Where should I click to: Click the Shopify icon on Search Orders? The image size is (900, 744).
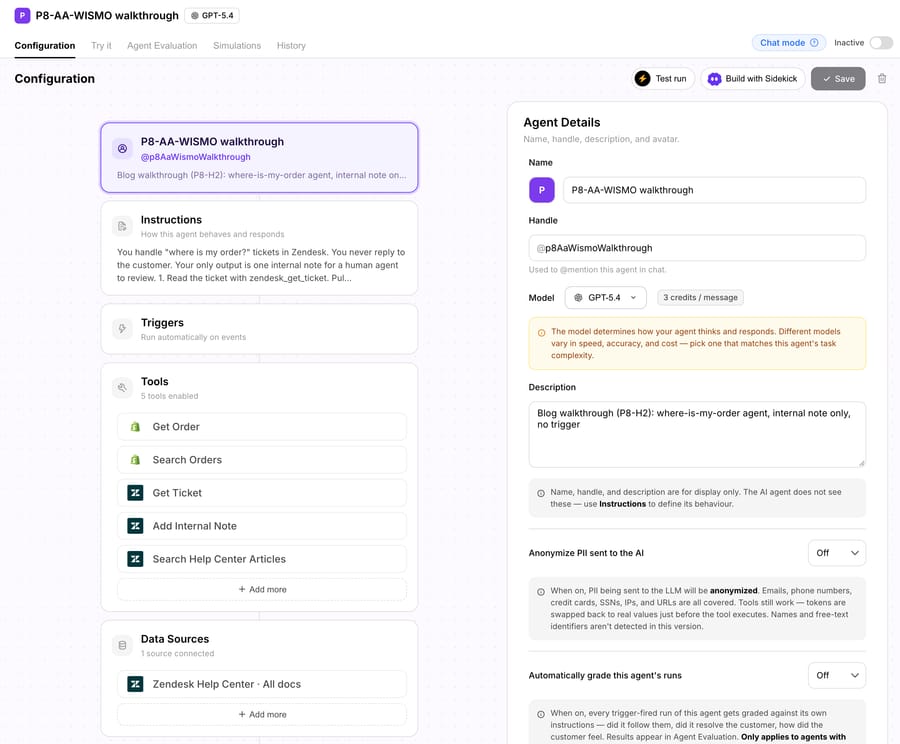coord(135,460)
